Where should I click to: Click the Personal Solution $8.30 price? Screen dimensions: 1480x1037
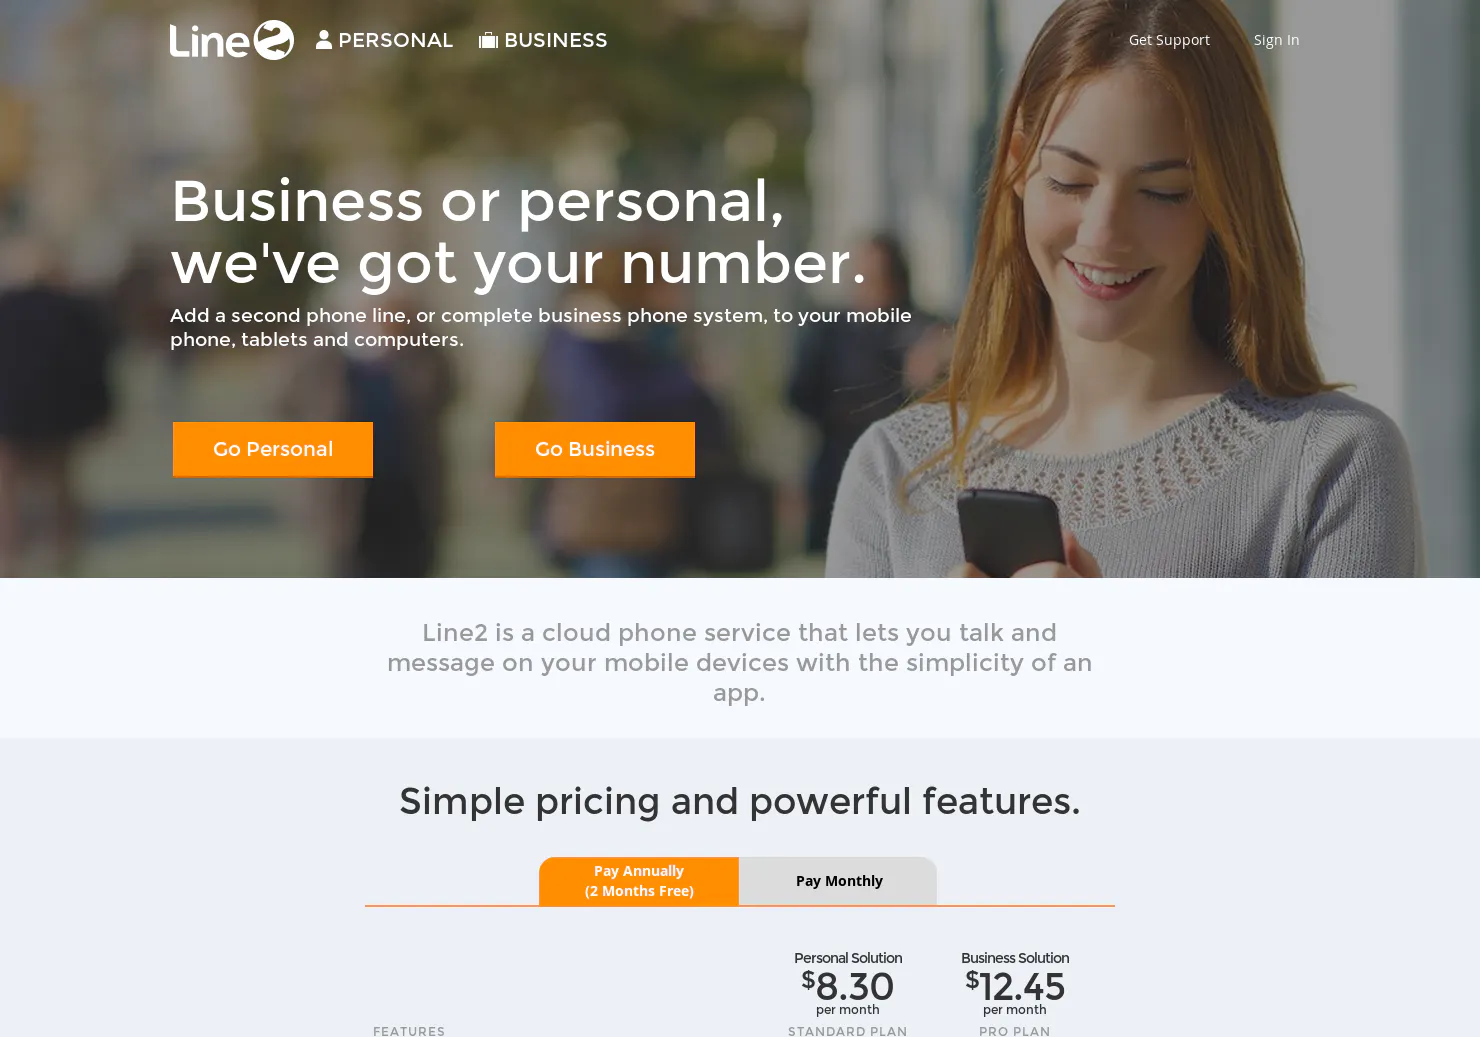(x=848, y=986)
